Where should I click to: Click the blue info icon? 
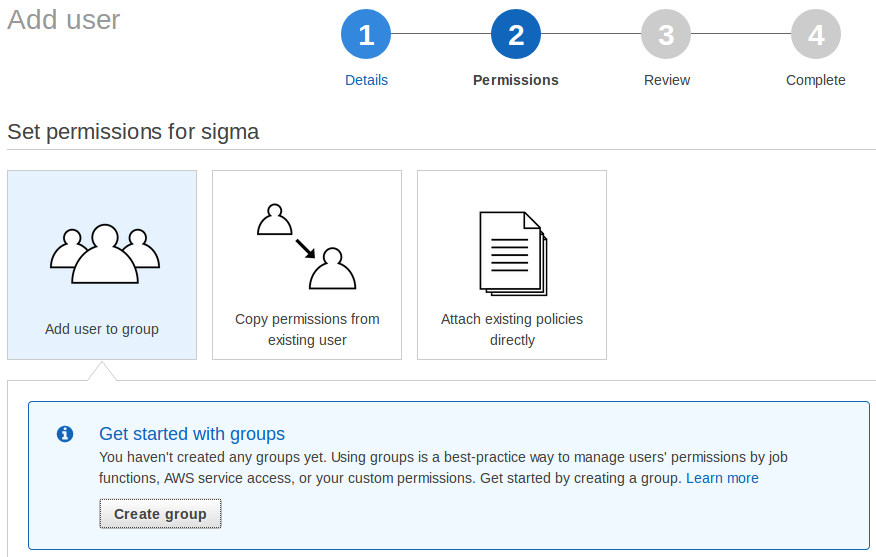pyautogui.click(x=65, y=434)
